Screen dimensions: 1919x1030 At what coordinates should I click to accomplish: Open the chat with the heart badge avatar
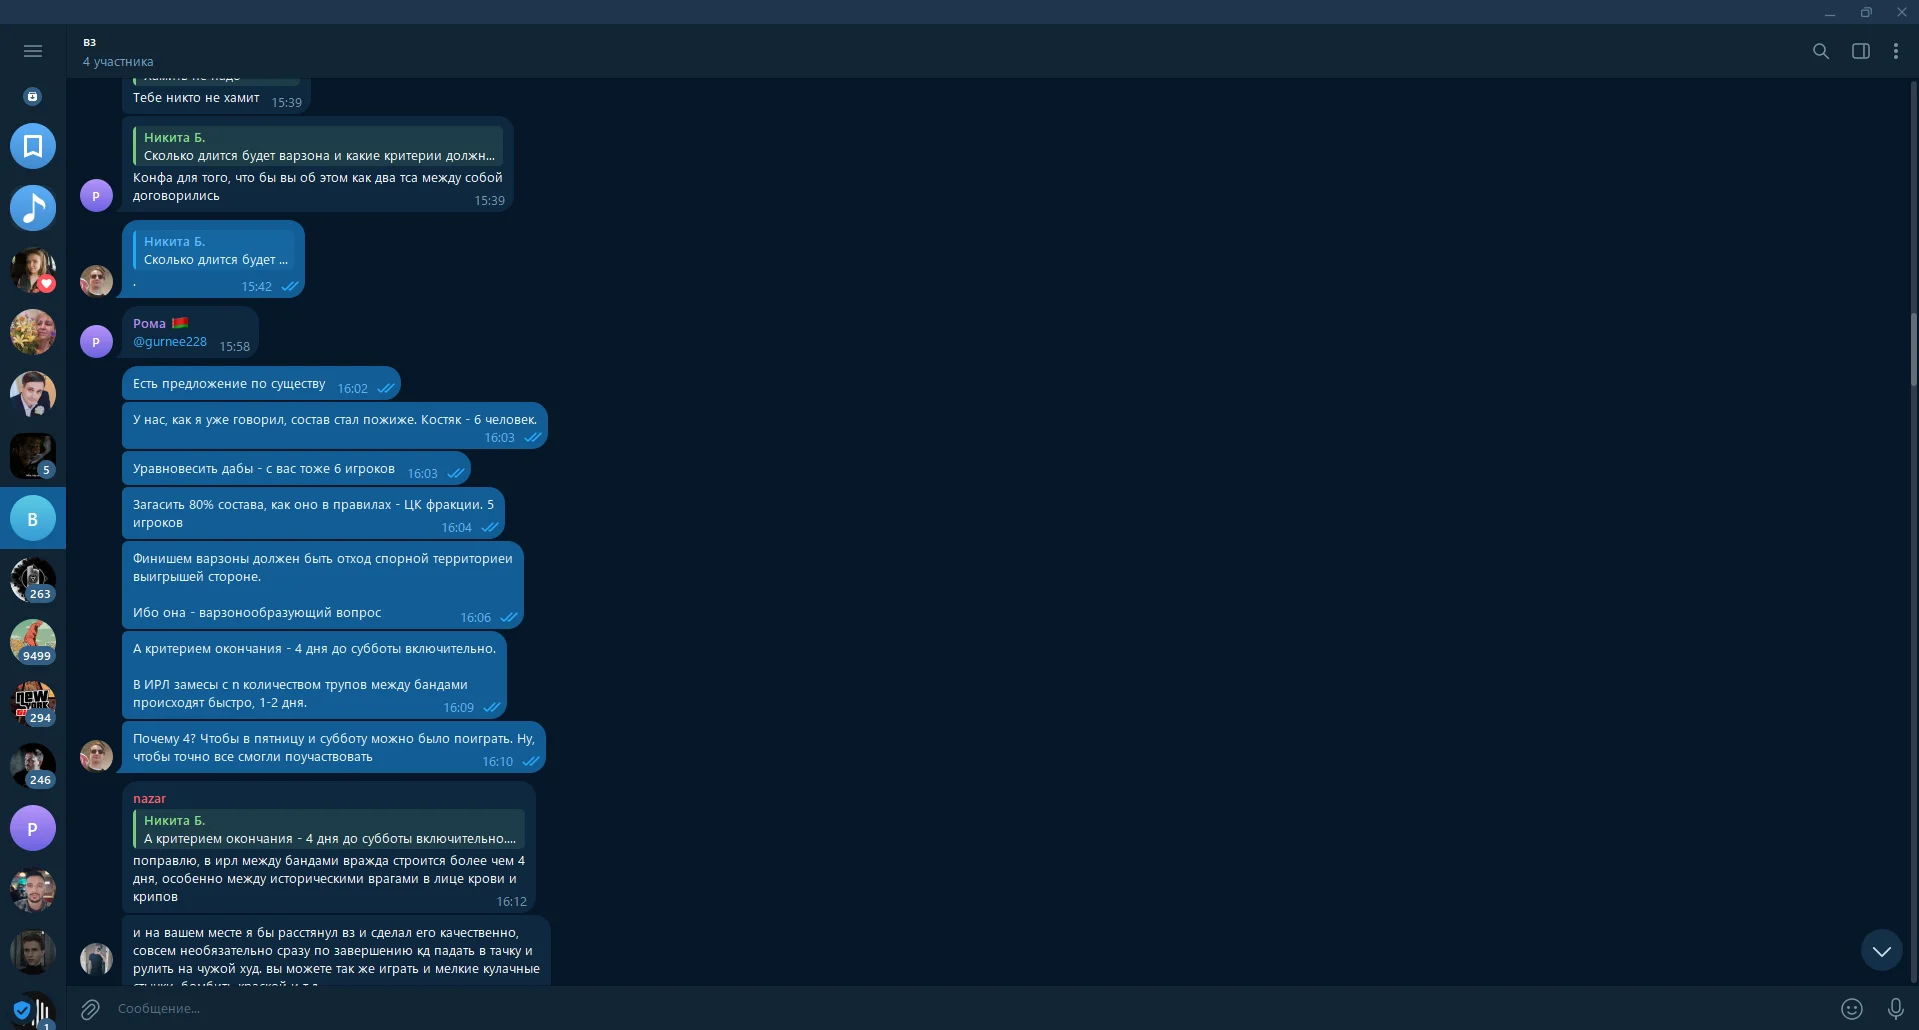(33, 270)
